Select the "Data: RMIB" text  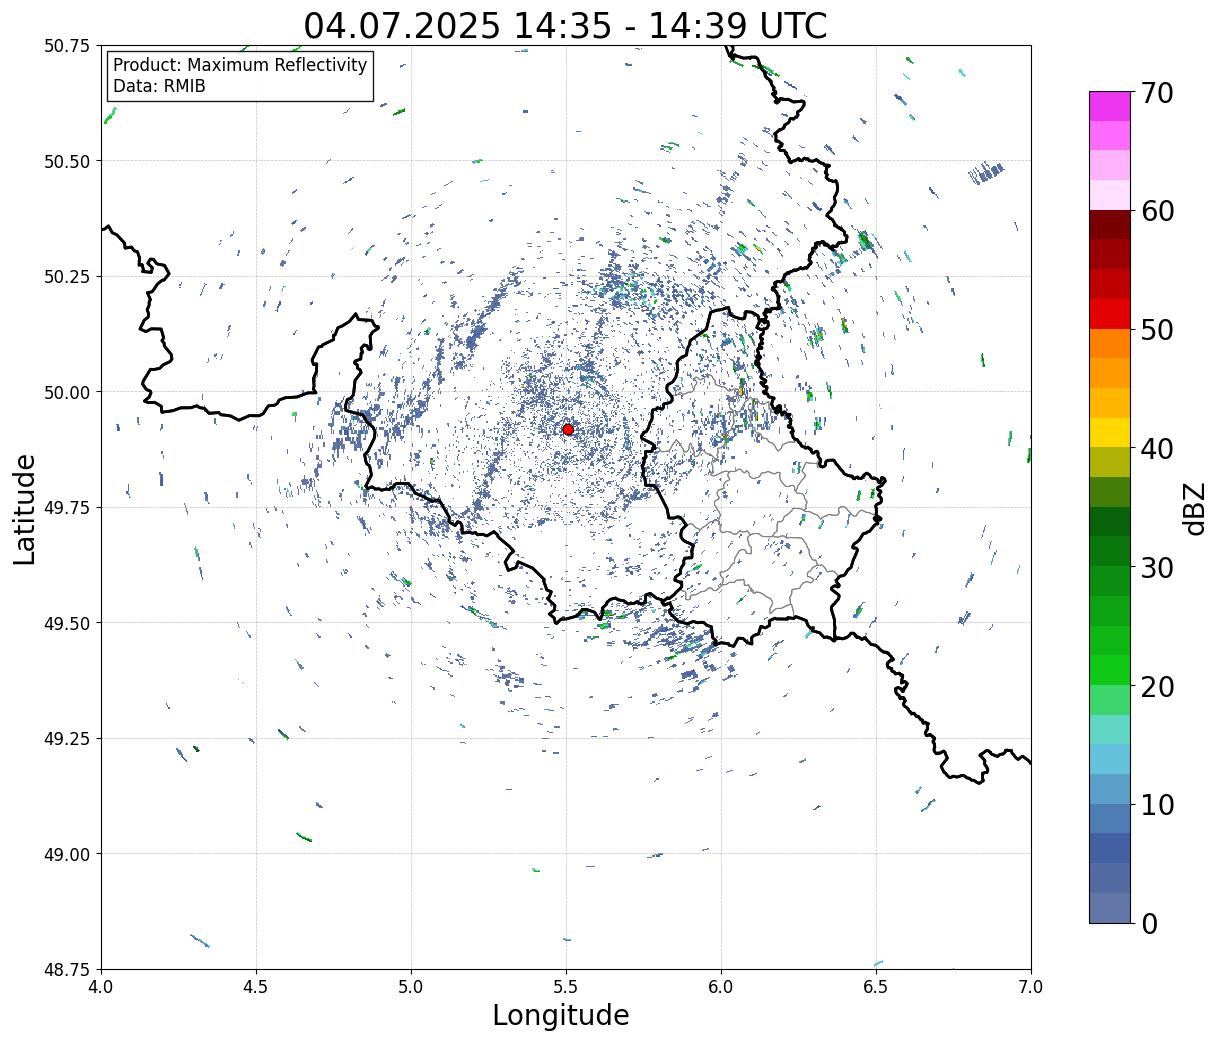(159, 87)
